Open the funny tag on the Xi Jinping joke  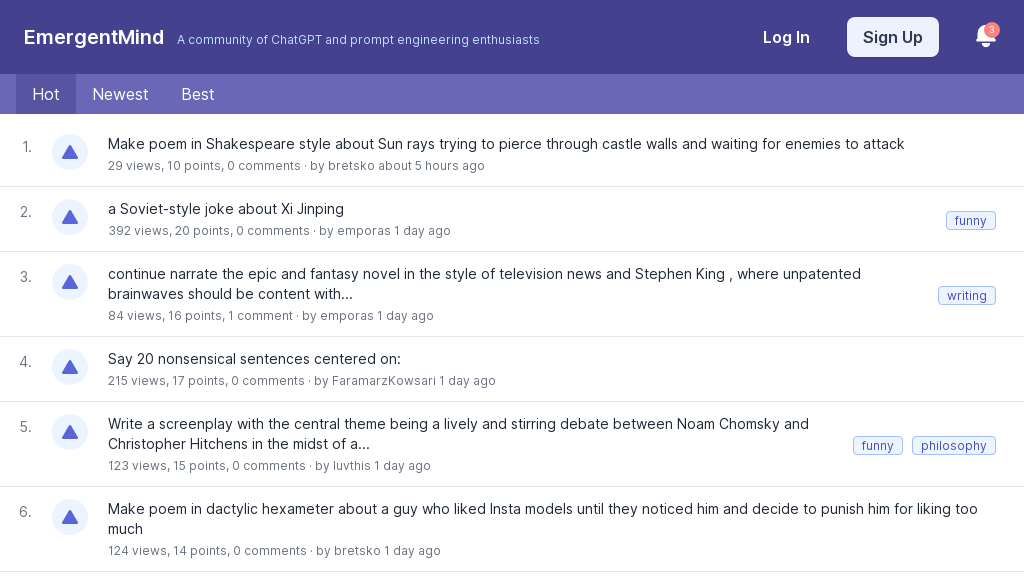tap(970, 220)
